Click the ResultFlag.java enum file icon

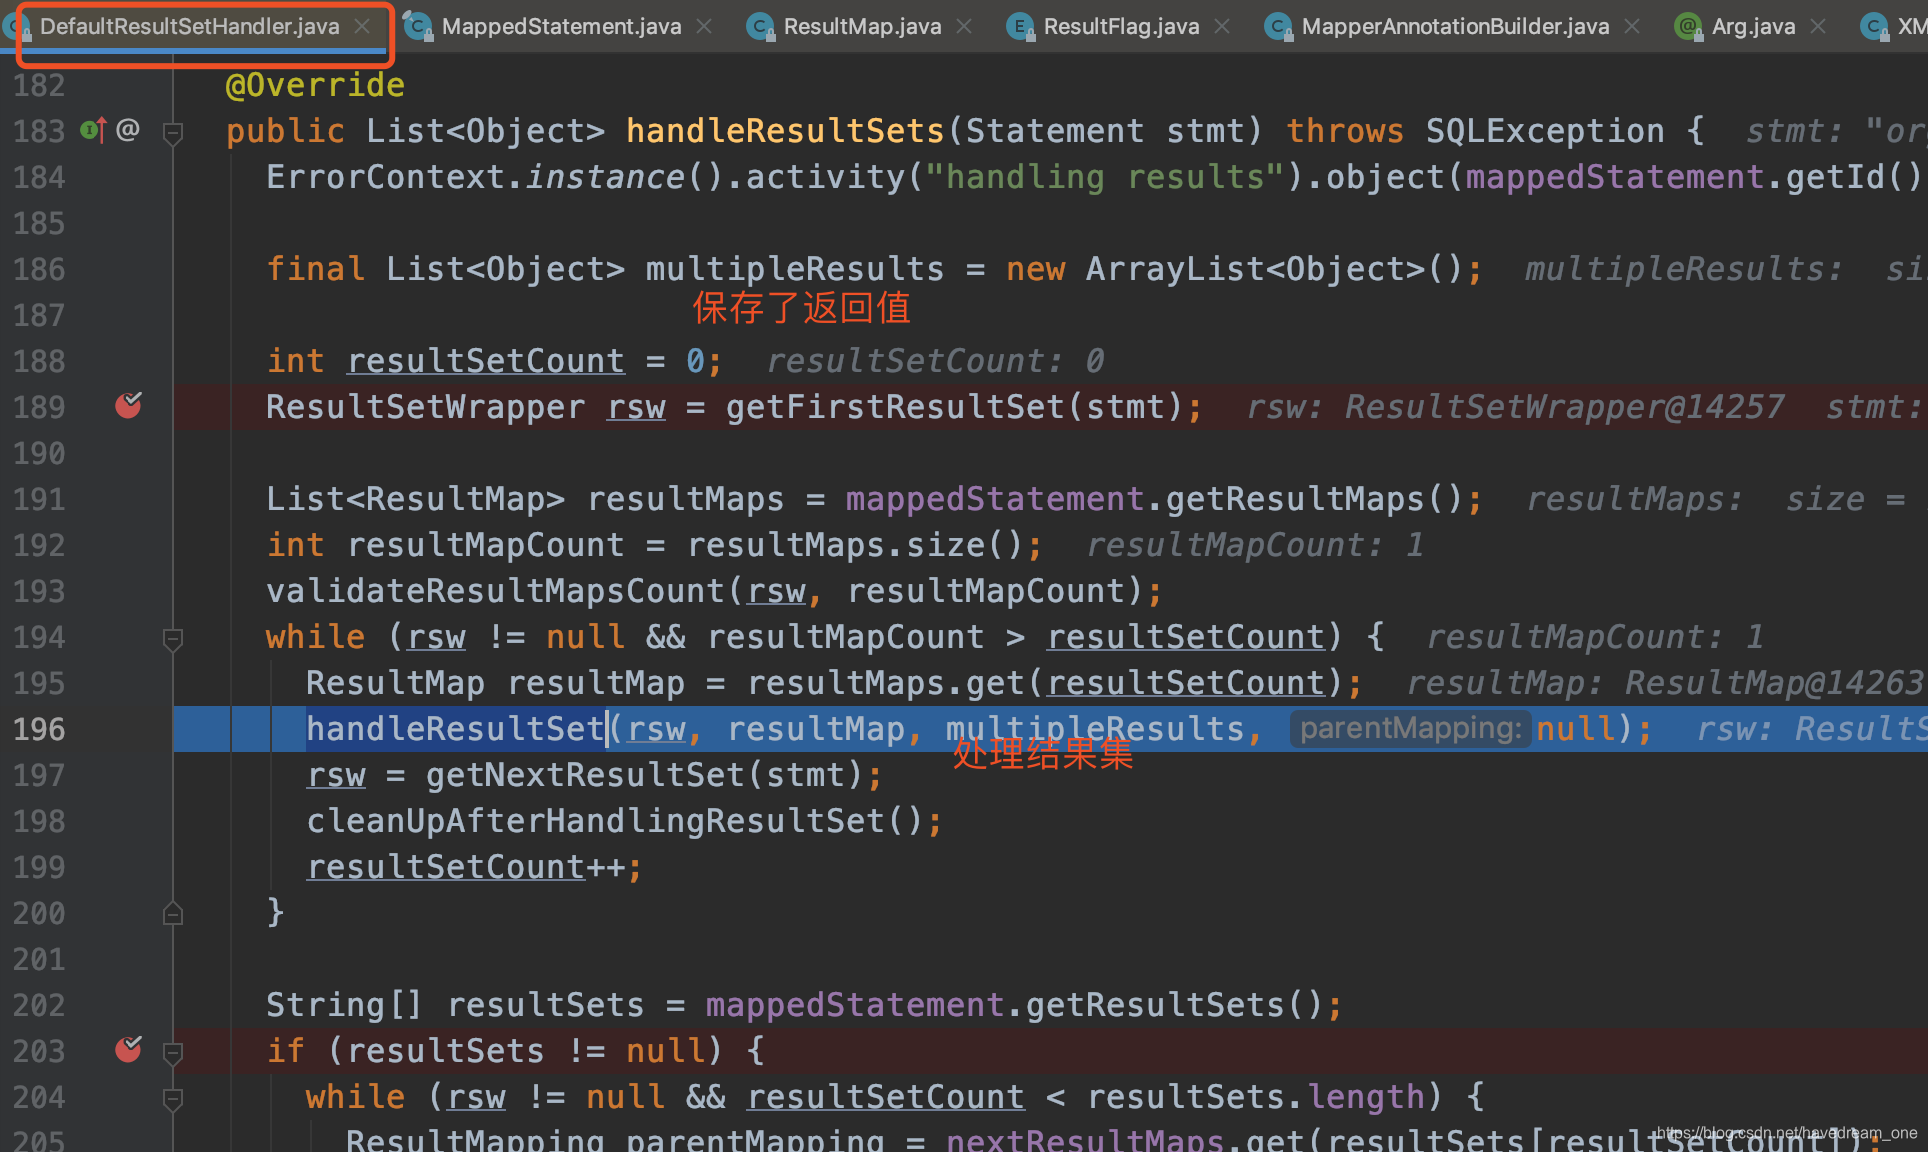click(1020, 27)
